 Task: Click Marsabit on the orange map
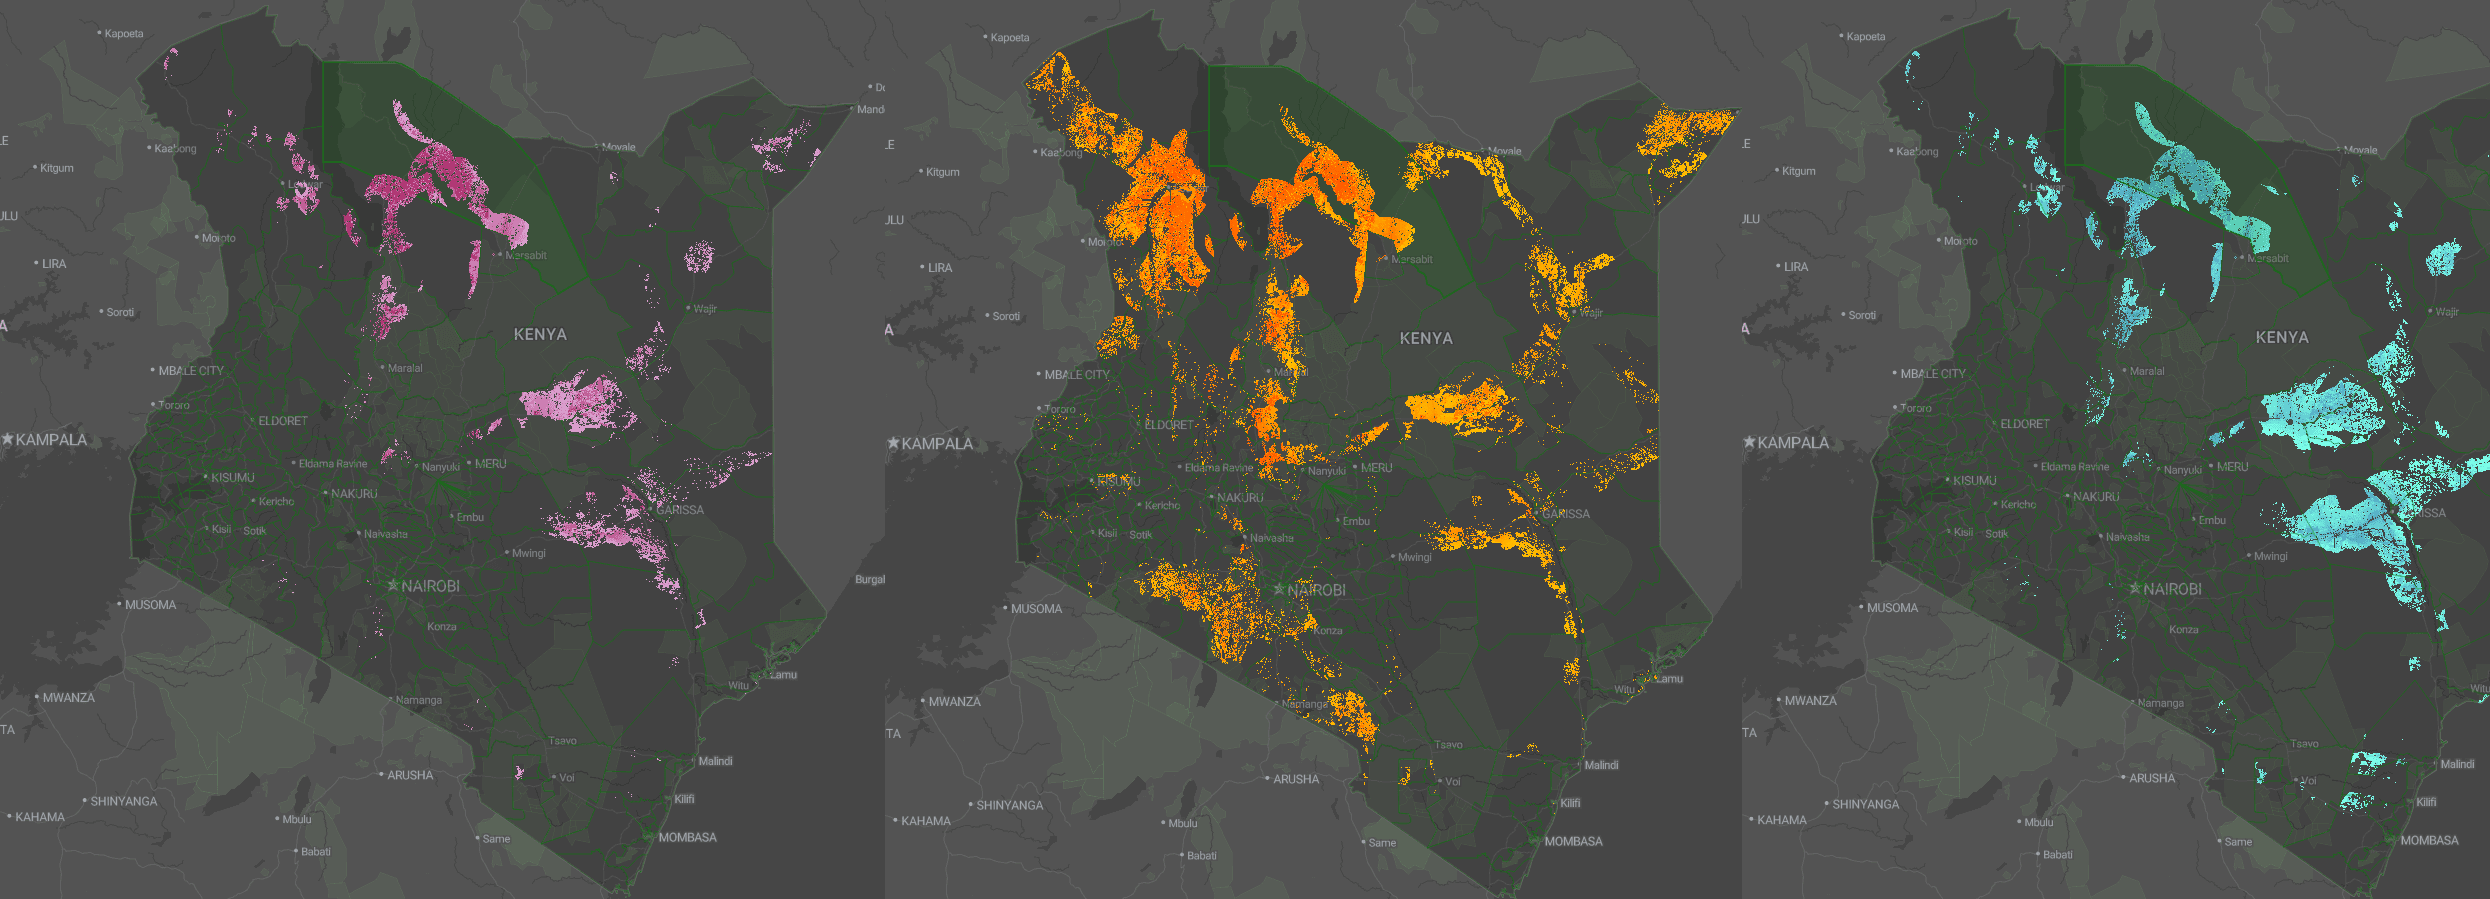pos(1412,259)
